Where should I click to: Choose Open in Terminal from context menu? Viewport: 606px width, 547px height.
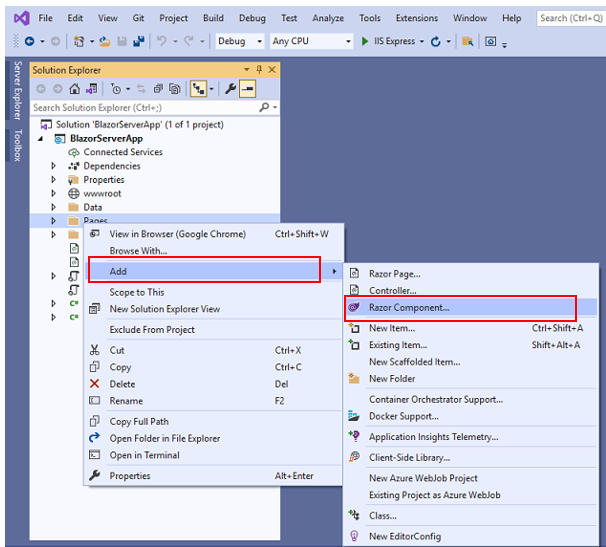[213, 455]
